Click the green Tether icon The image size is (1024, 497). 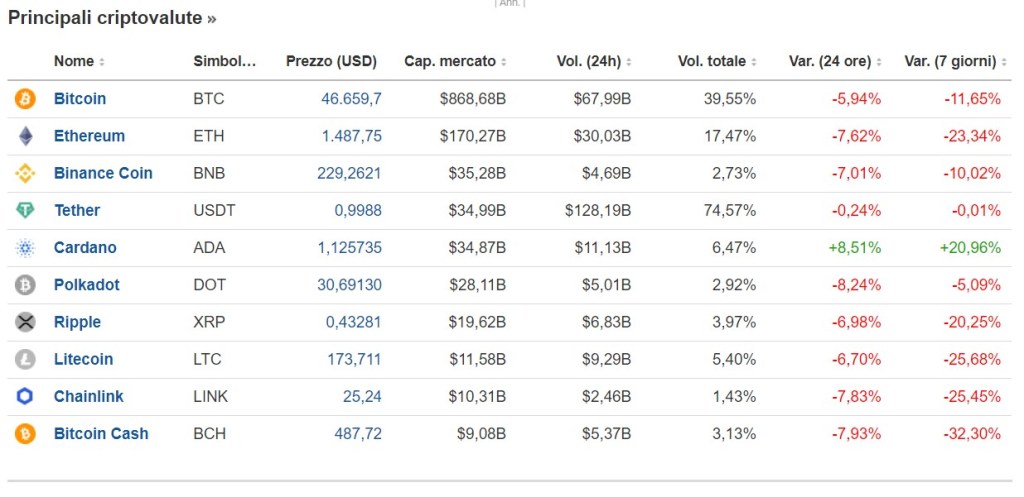click(x=25, y=210)
